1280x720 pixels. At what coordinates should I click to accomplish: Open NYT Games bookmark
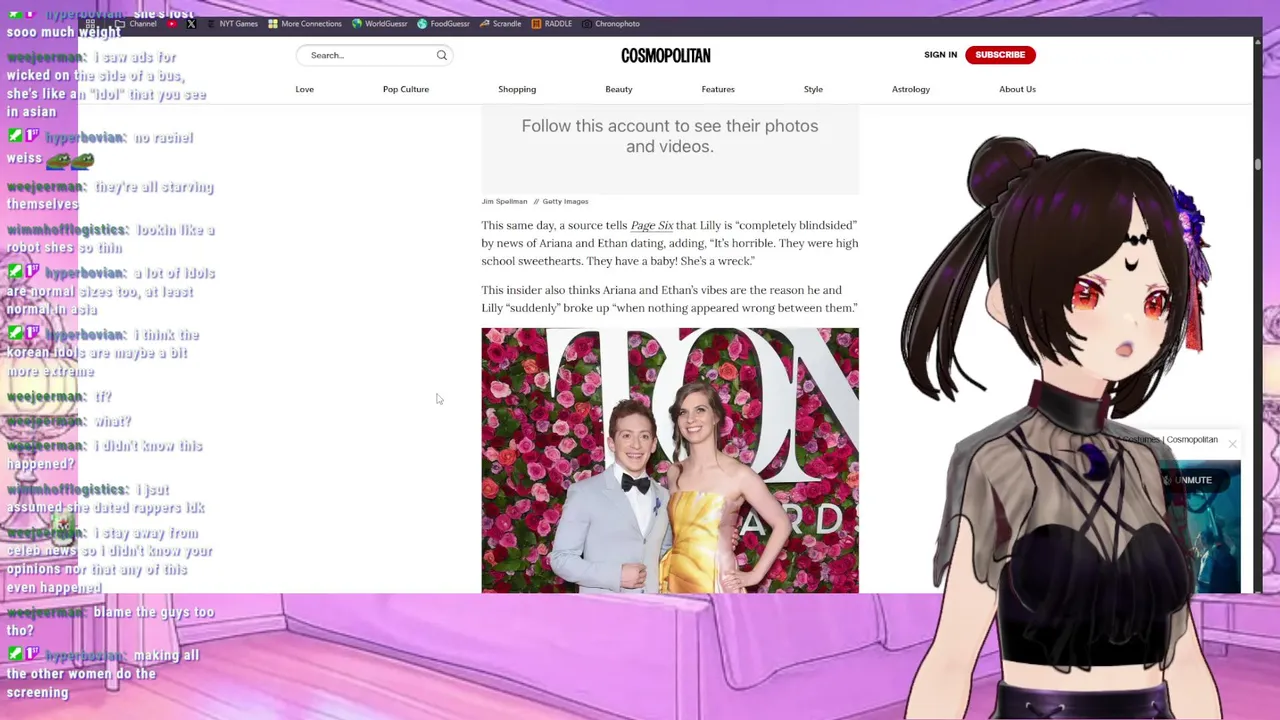click(x=231, y=24)
